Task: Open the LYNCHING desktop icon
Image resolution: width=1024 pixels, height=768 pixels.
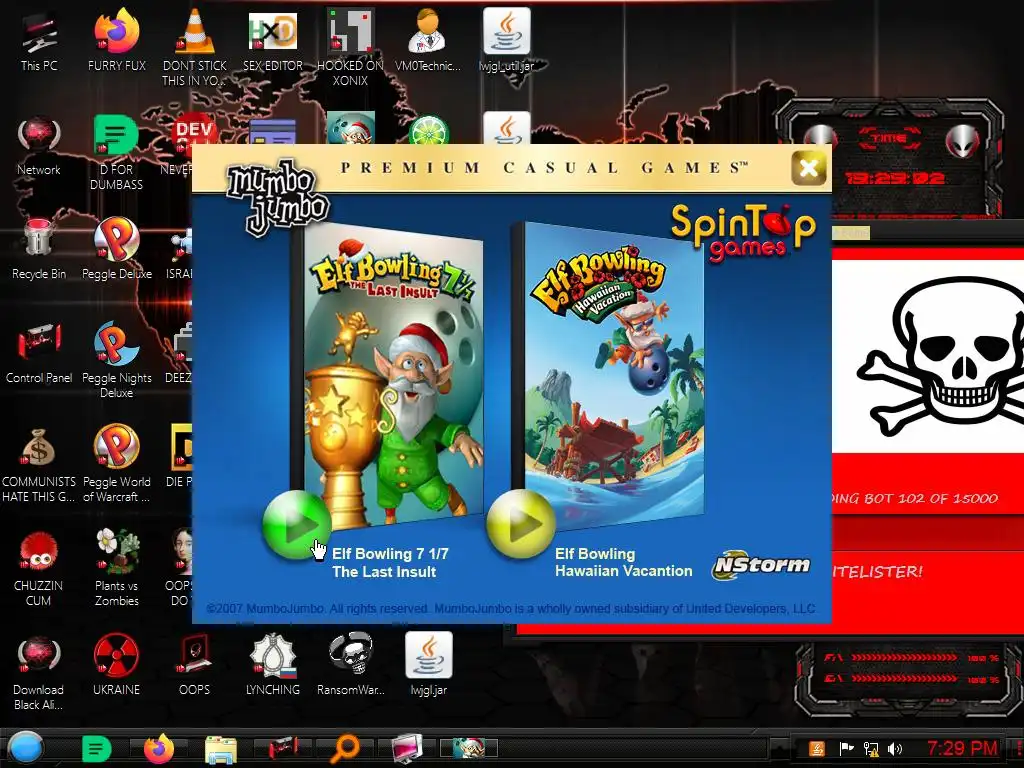Action: point(272,665)
